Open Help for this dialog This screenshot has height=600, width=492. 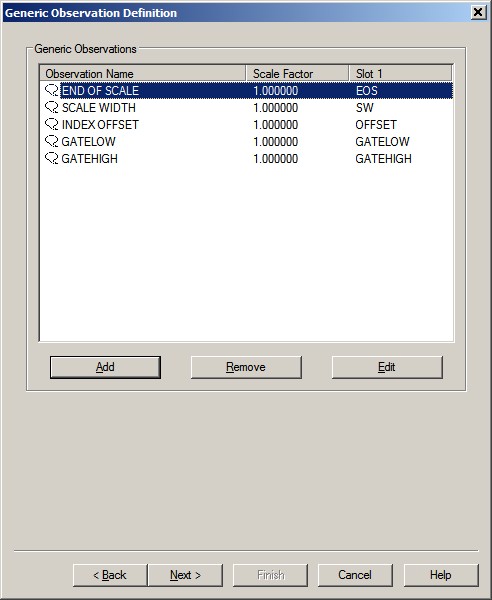click(x=441, y=575)
